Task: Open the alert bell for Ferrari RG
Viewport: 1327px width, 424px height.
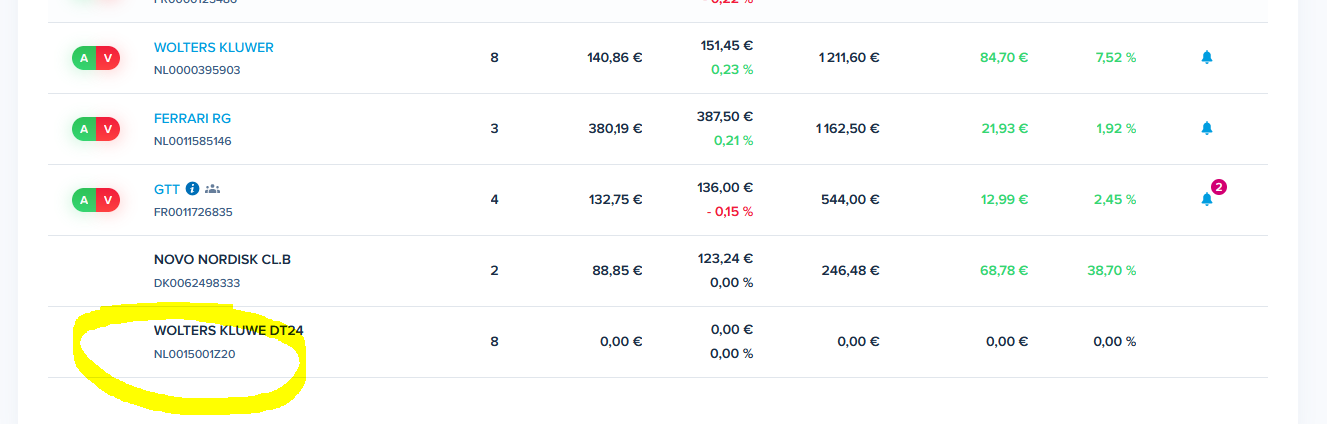Action: (1206, 129)
